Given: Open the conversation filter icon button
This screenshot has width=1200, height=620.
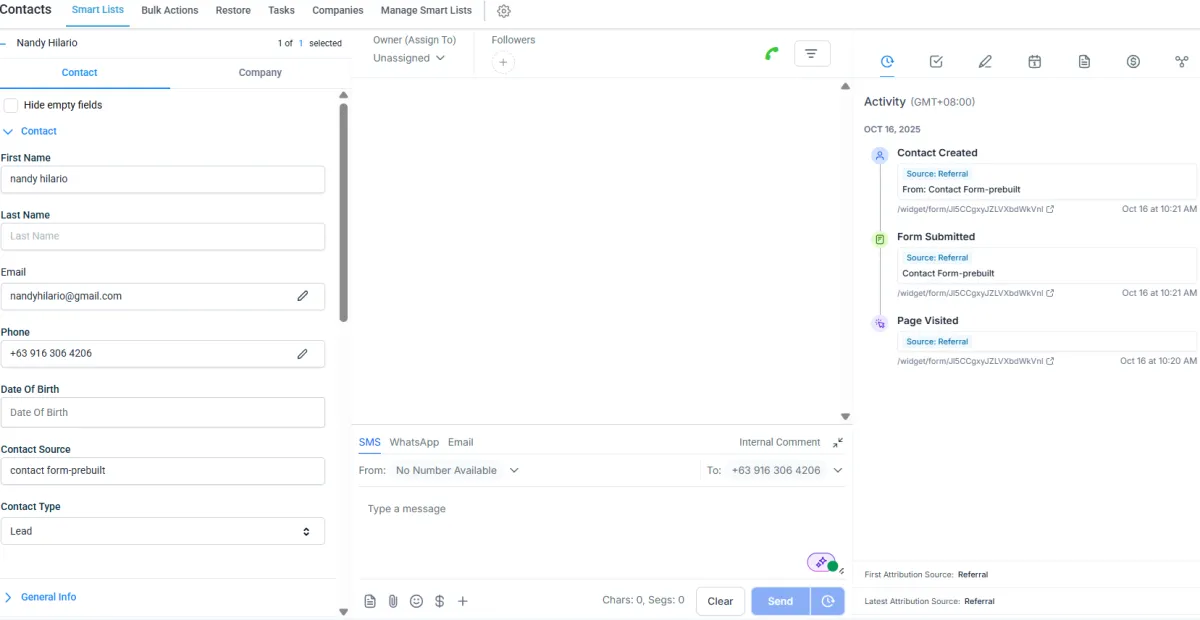Looking at the screenshot, I should [812, 54].
